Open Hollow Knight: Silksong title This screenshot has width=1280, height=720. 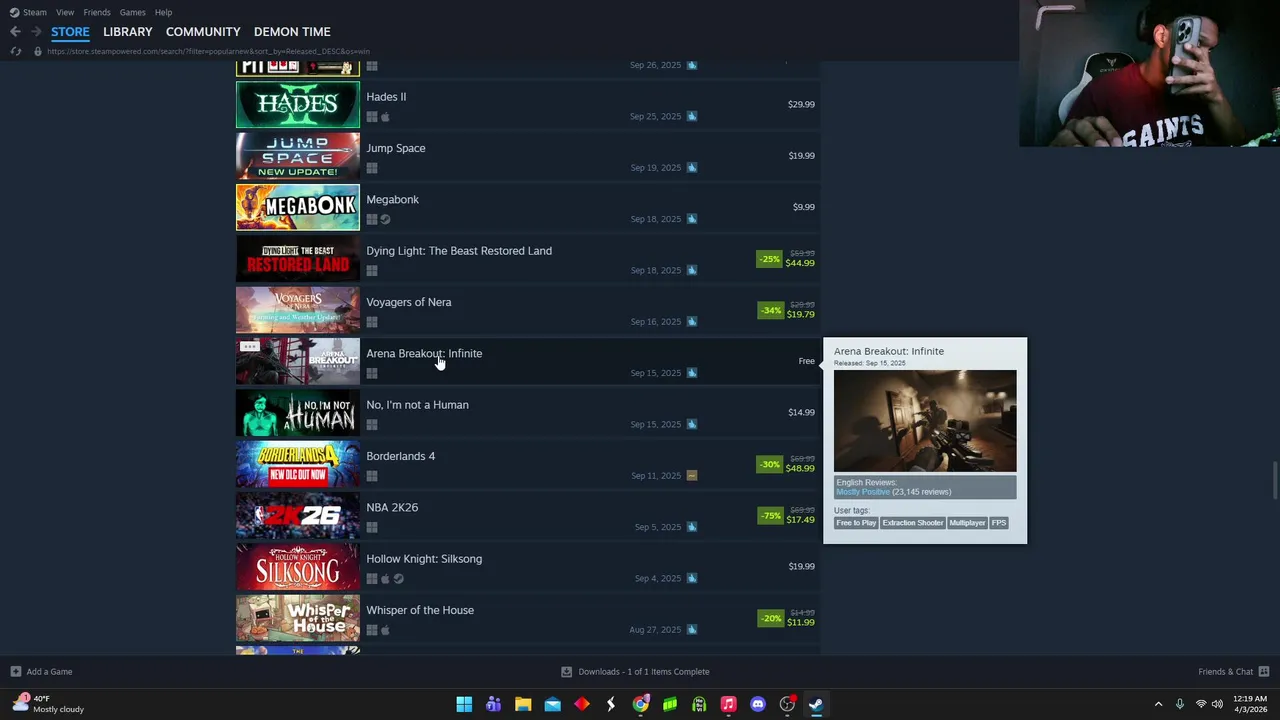click(424, 559)
